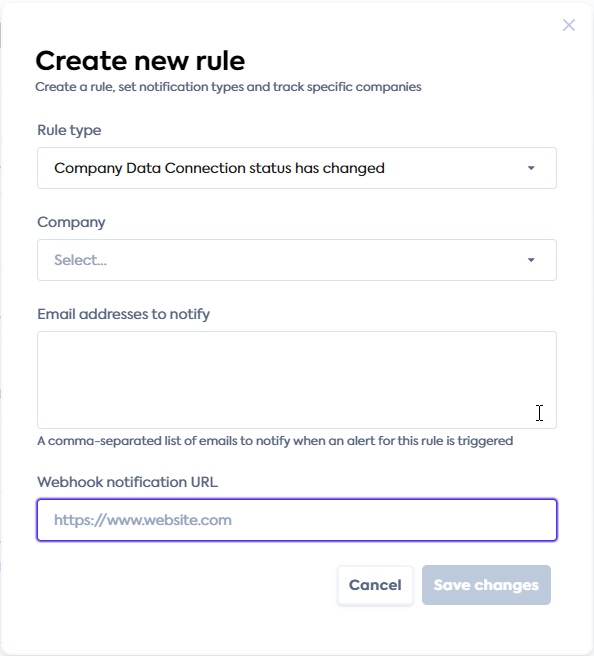Click the 'Company Data Connection status has changed' value
594x656 pixels.
coord(219,168)
